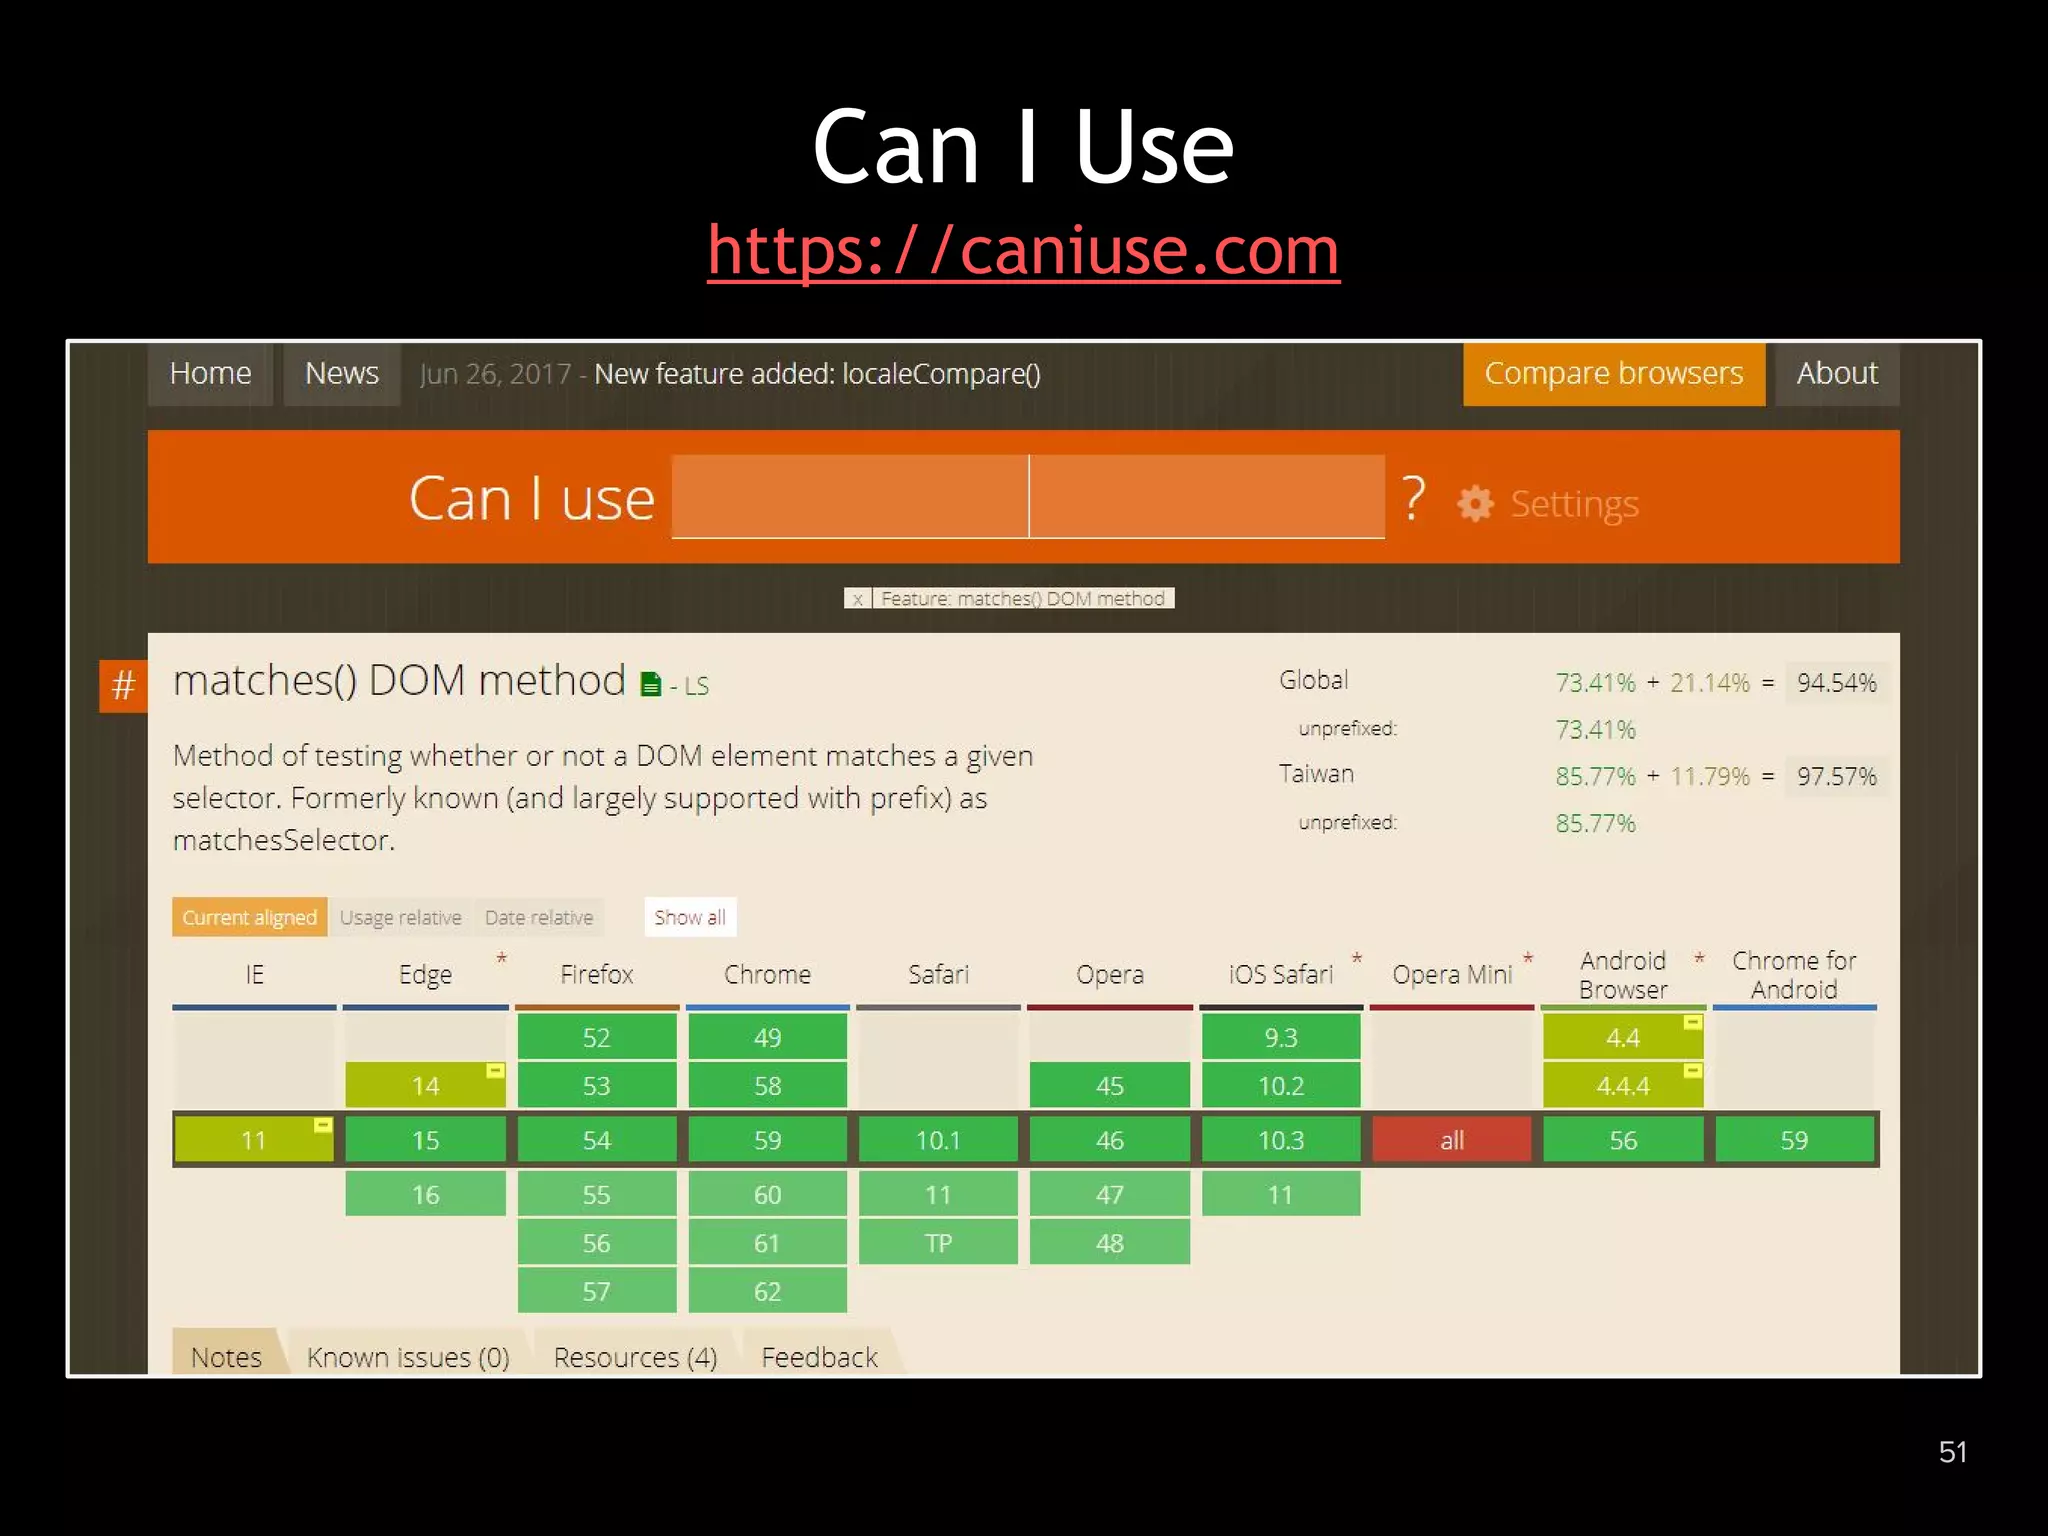Visit the https://caniuse.com link
Viewport: 2048px width, 1536px height.
[x=1023, y=251]
